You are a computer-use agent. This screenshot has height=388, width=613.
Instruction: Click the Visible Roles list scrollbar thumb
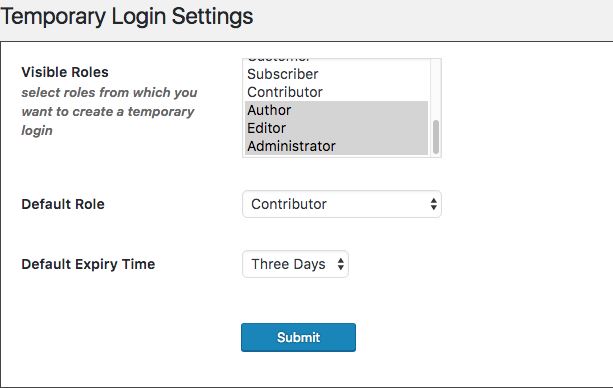click(436, 137)
